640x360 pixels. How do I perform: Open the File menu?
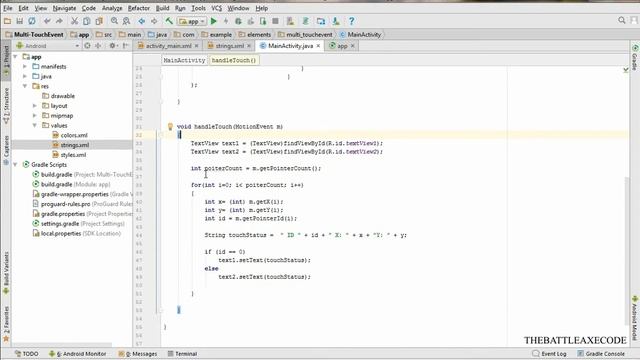[x=7, y=8]
